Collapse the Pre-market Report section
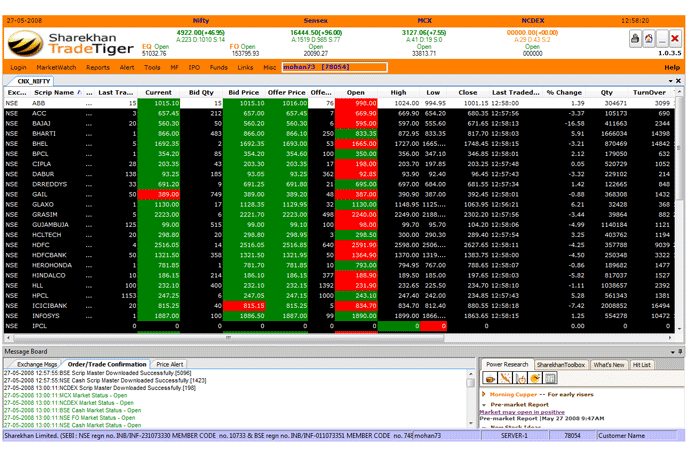 click(x=484, y=405)
